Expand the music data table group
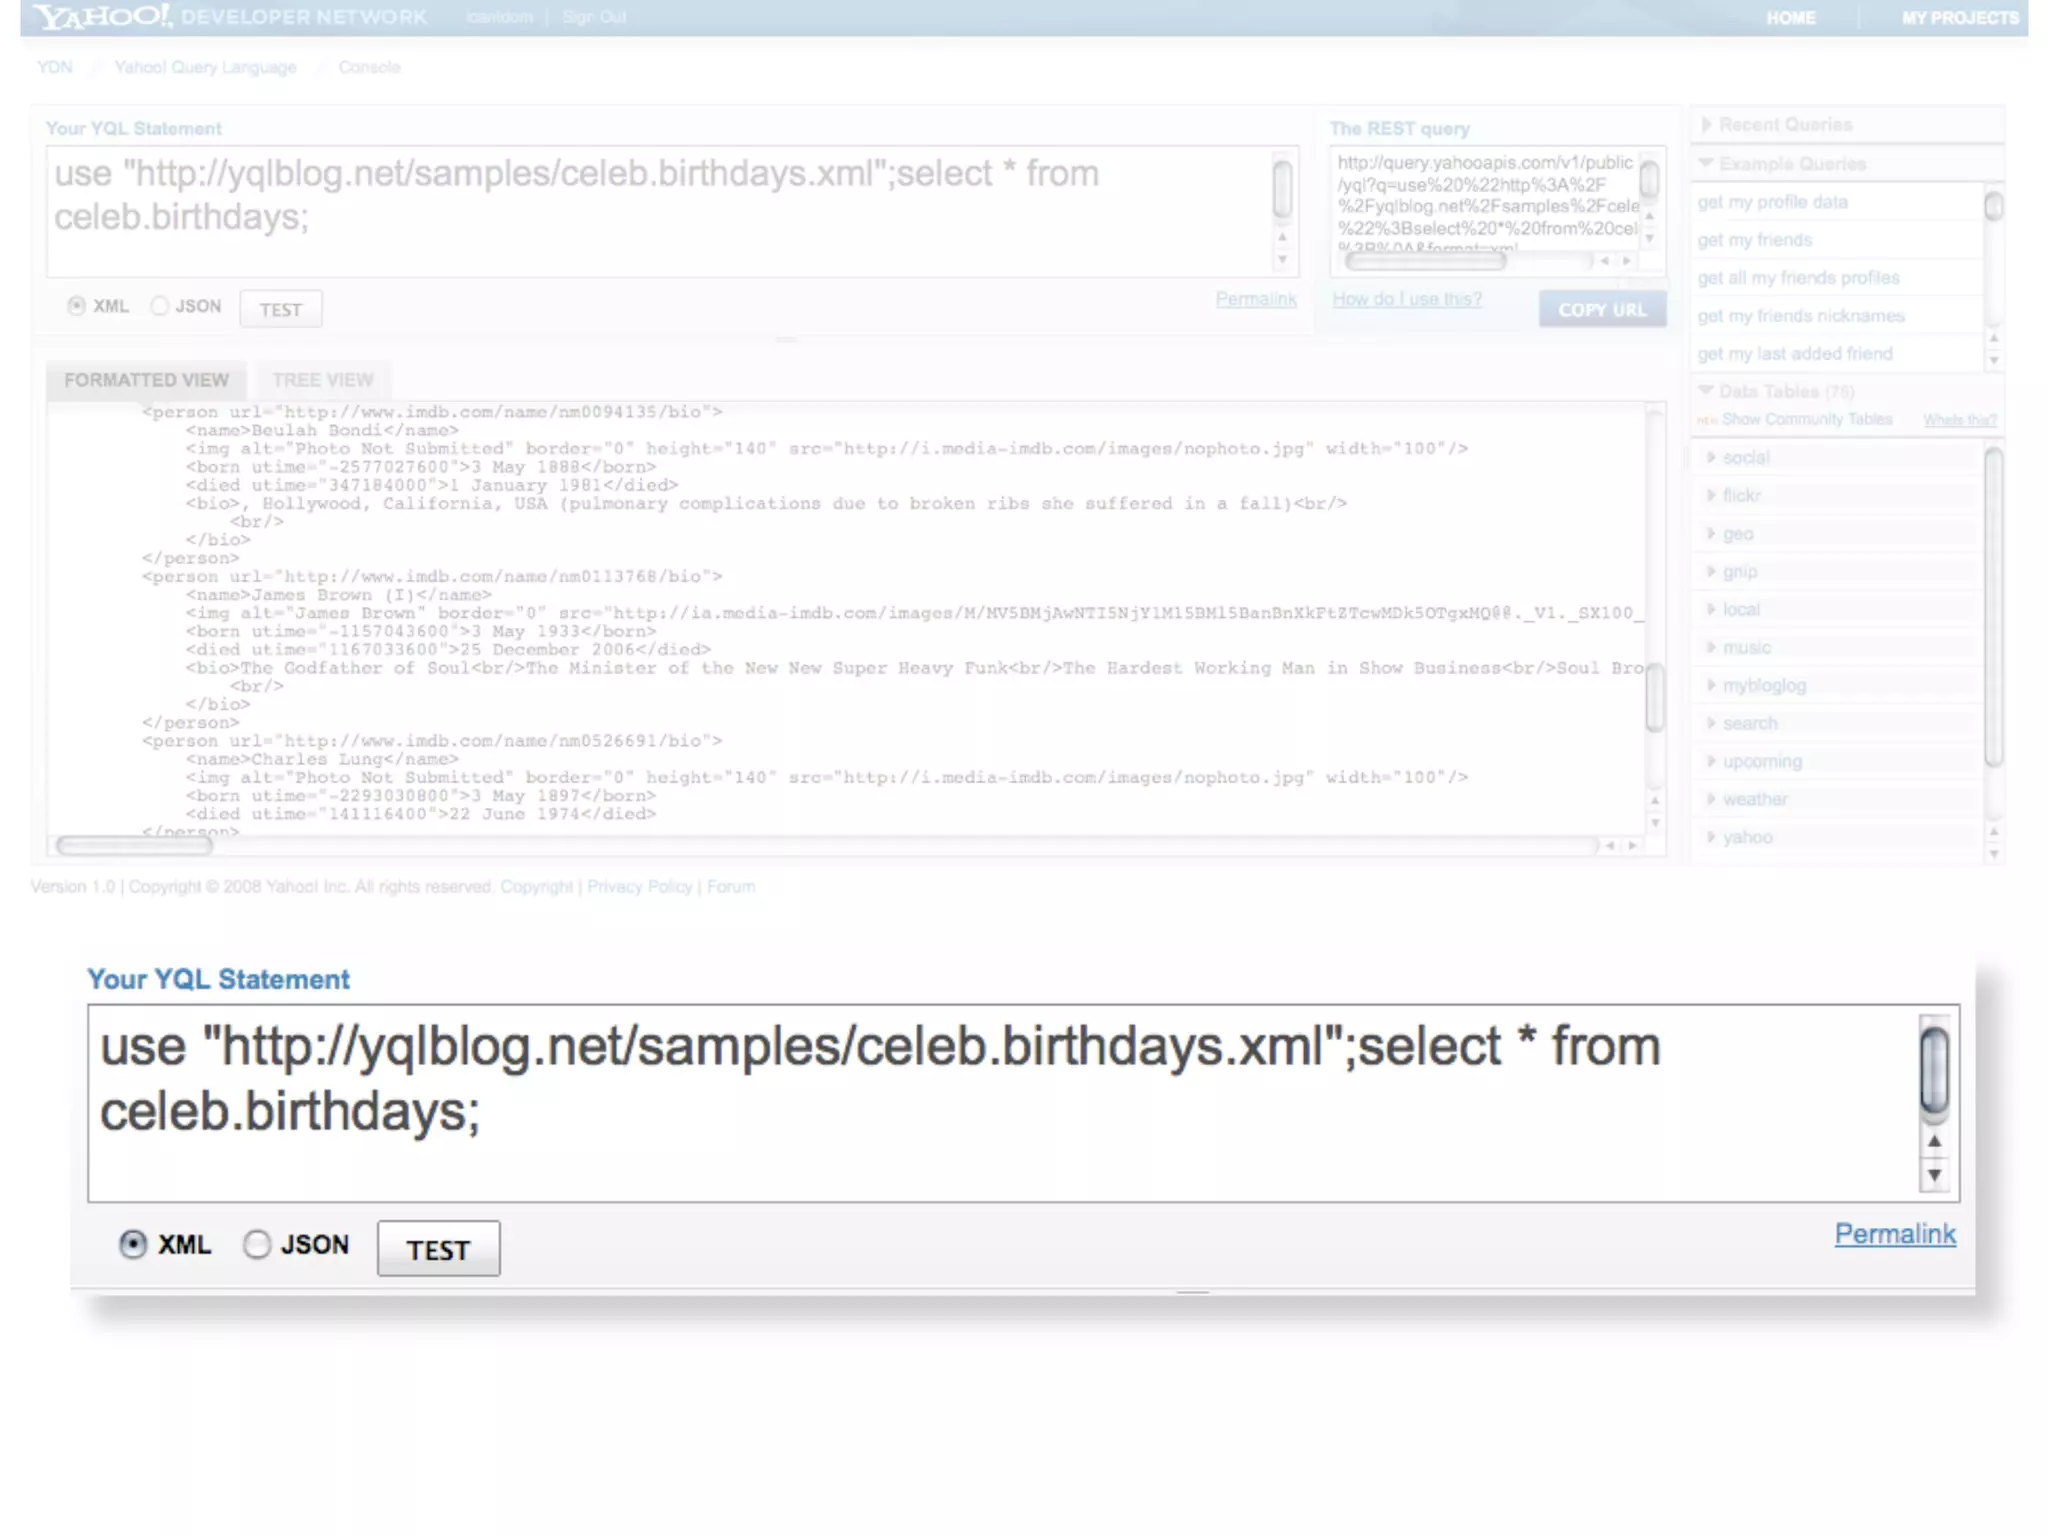The image size is (2048, 1536). 1738,647
